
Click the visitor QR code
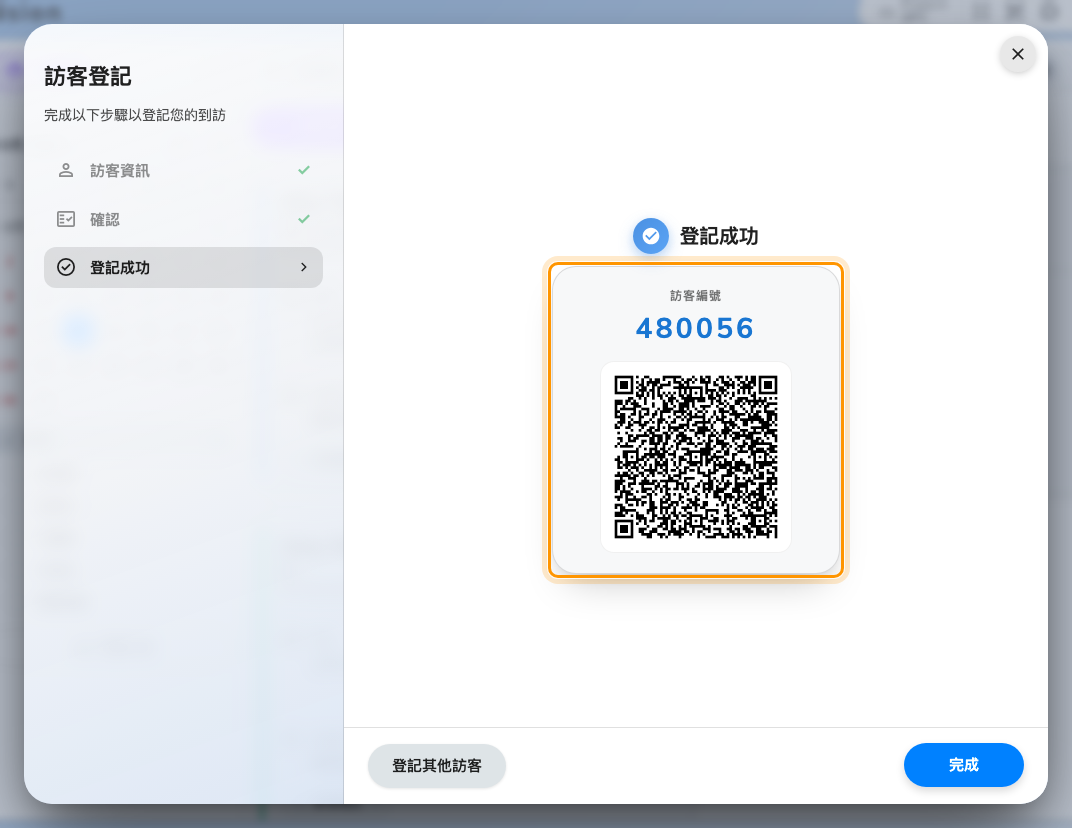pos(695,457)
